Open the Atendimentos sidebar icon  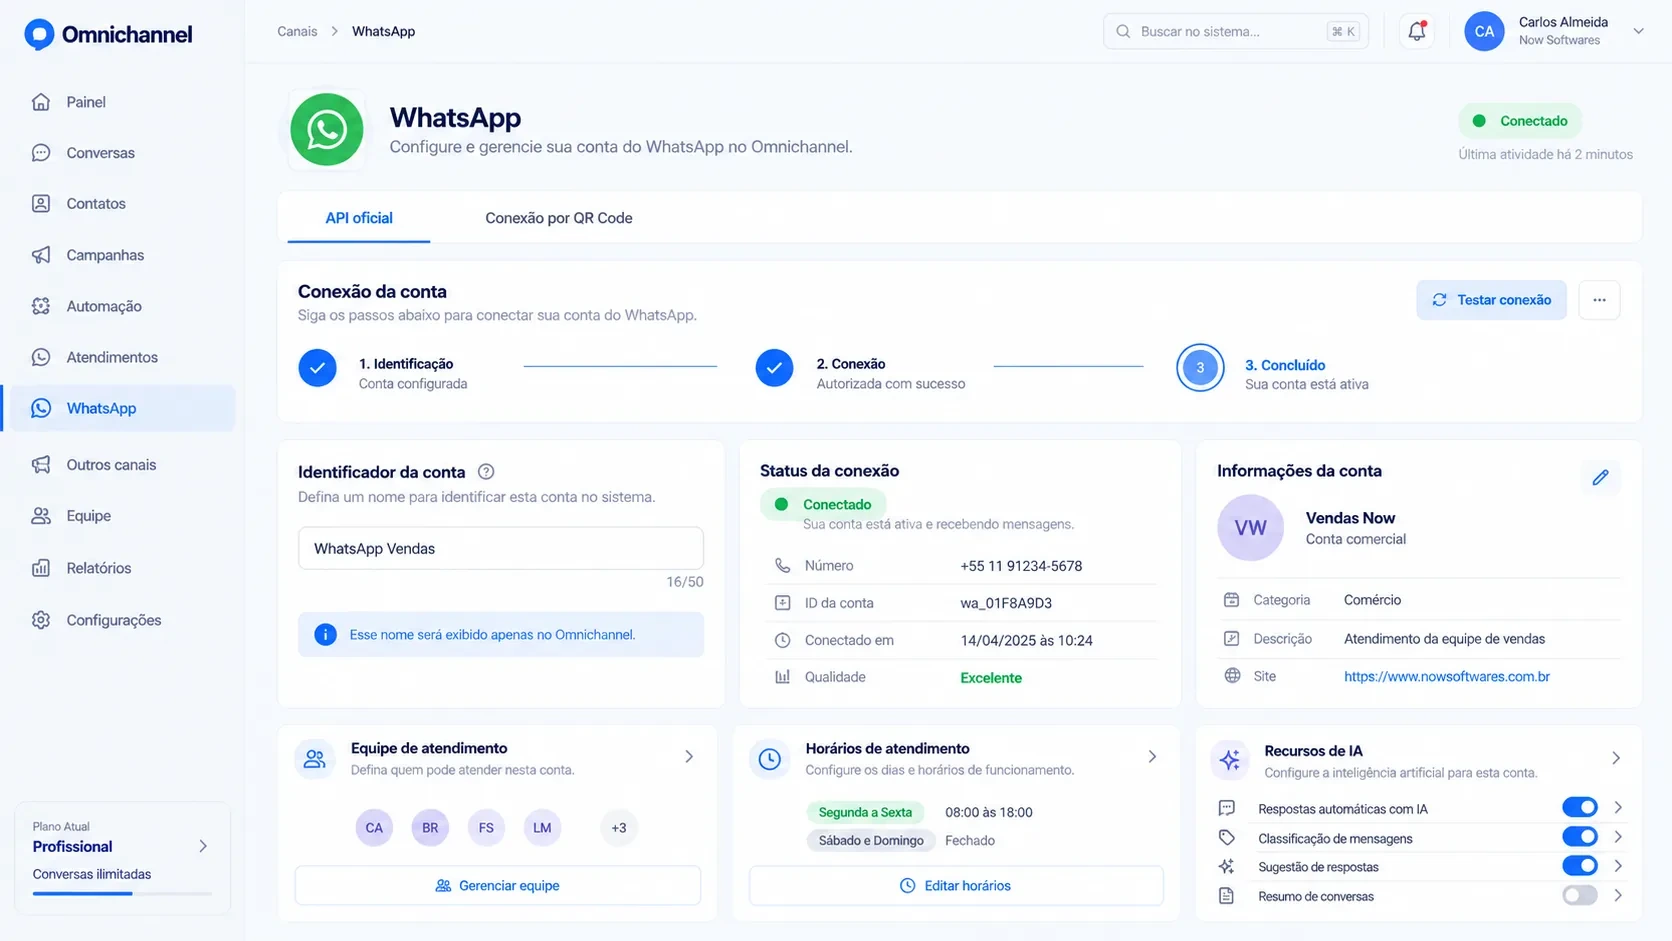tap(41, 357)
